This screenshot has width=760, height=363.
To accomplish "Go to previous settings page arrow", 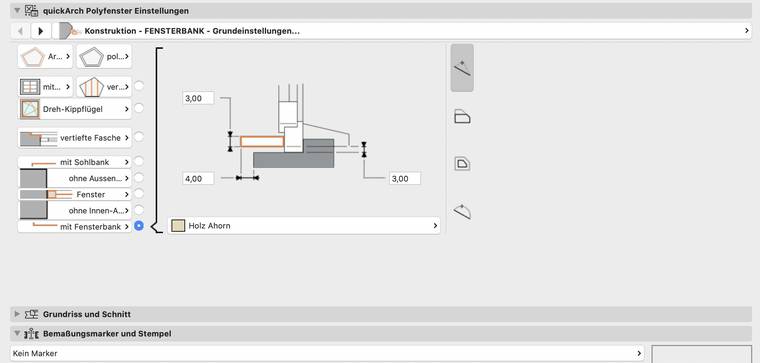I will (x=20, y=31).
